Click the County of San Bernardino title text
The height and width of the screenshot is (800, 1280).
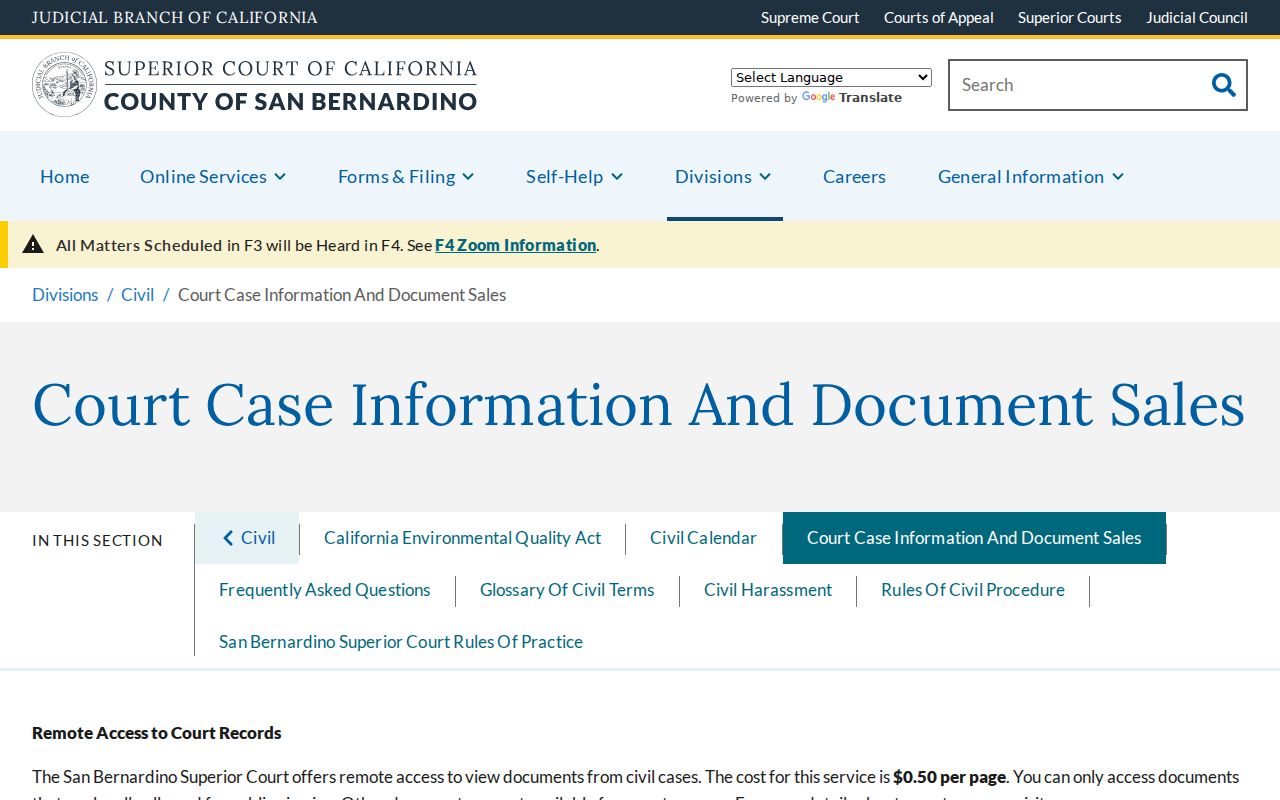(x=290, y=101)
